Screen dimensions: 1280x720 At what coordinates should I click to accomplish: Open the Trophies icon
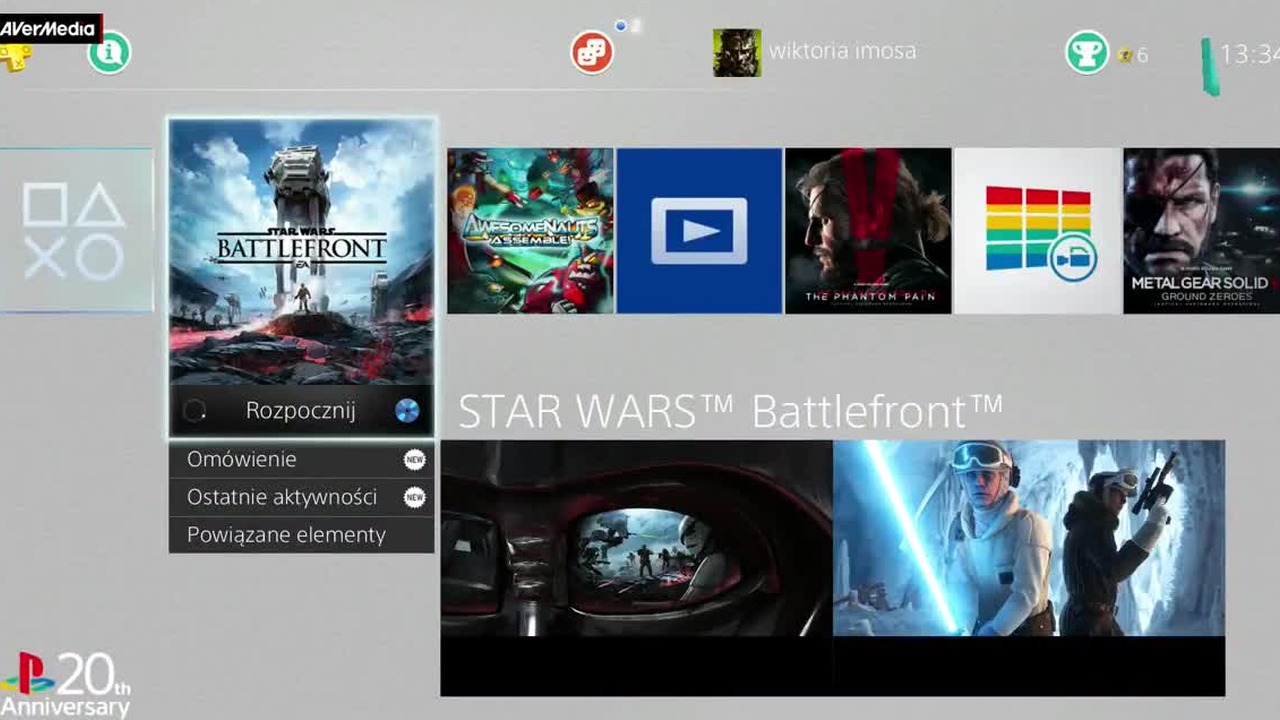(1087, 52)
